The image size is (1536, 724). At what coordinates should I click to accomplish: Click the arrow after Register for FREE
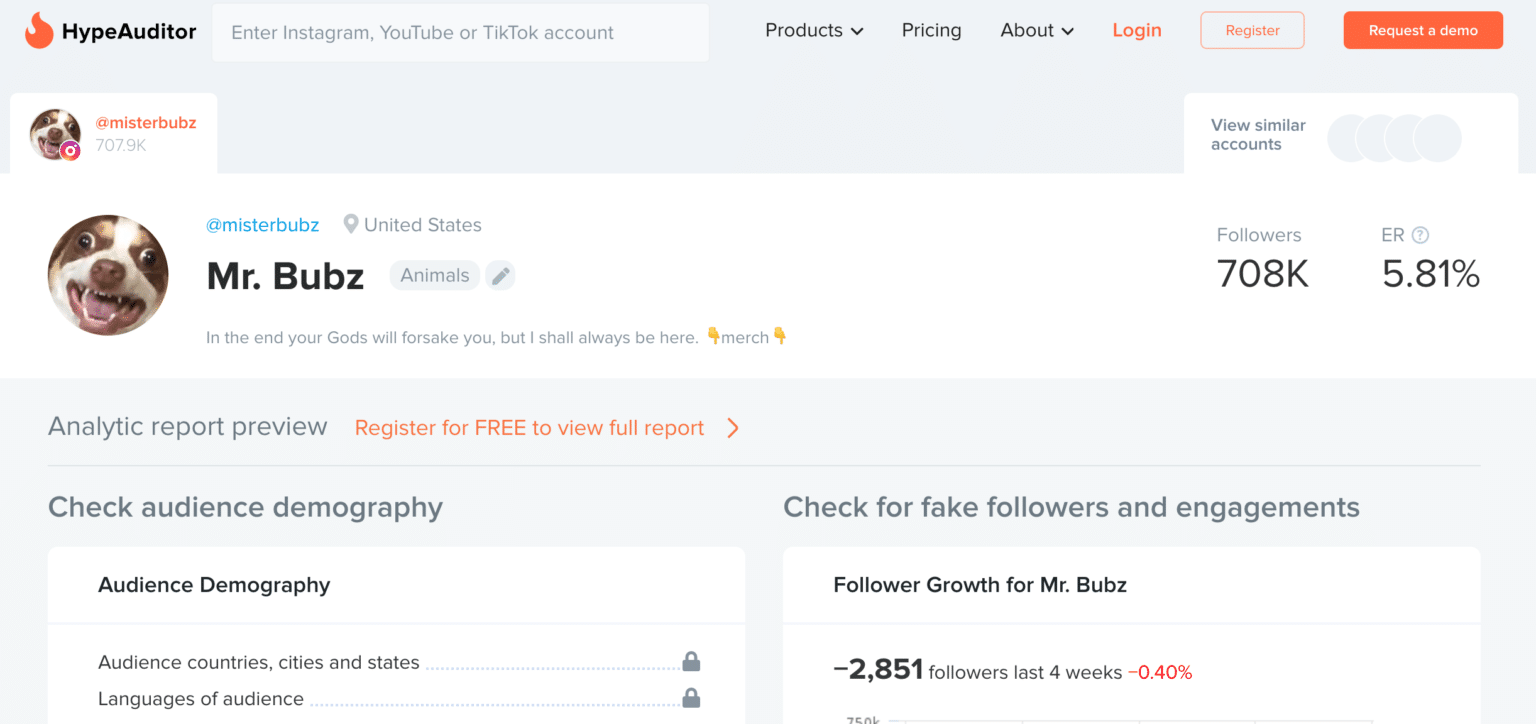[x=733, y=428]
